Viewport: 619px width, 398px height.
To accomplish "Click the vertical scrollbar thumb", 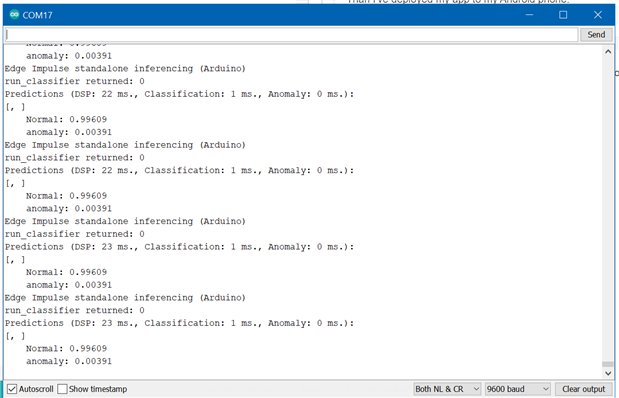I will coord(608,364).
